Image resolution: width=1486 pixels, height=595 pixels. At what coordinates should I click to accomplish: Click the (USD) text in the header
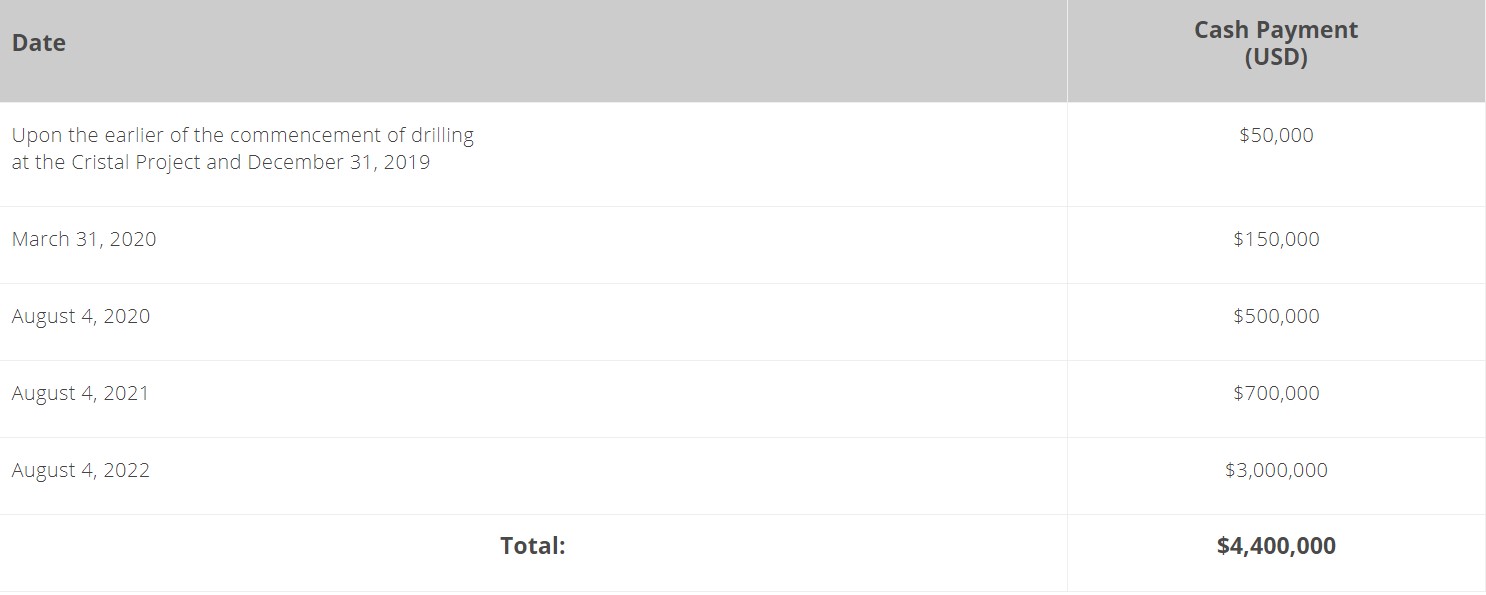1276,57
